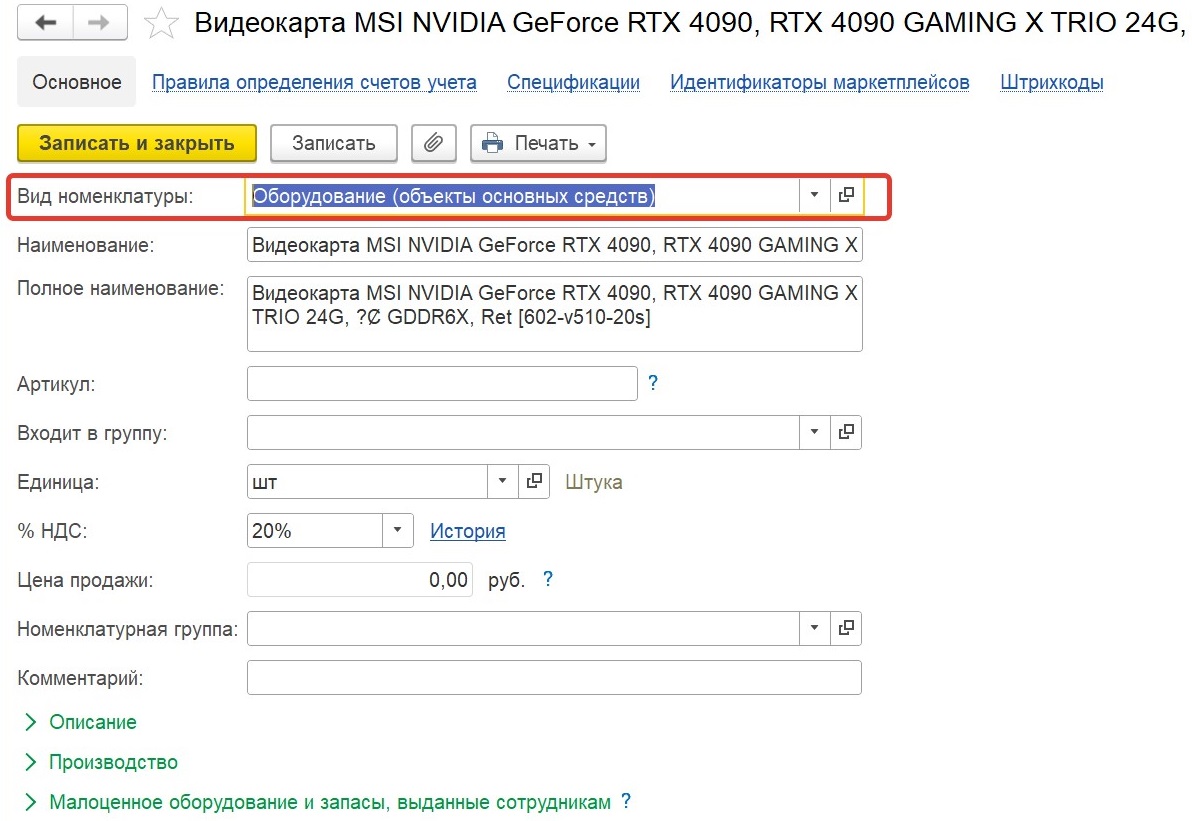
Task: Open the Номенклатурная группа linked item
Action: [x=846, y=629]
